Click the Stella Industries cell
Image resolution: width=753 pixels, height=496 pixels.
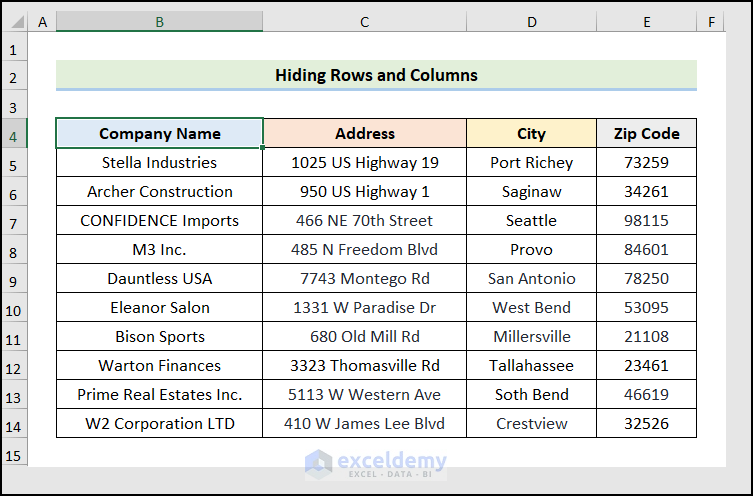point(160,163)
